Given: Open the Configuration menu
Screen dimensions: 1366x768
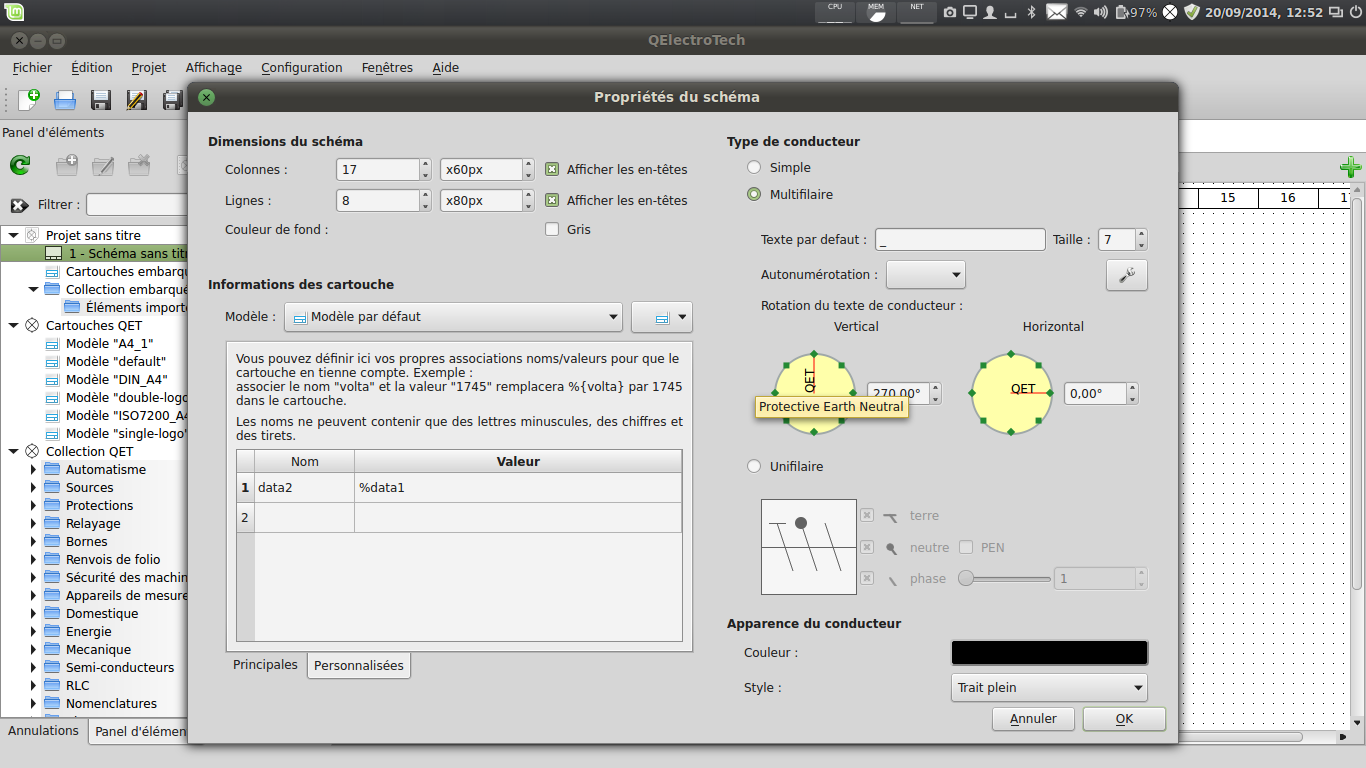Looking at the screenshot, I should point(301,68).
